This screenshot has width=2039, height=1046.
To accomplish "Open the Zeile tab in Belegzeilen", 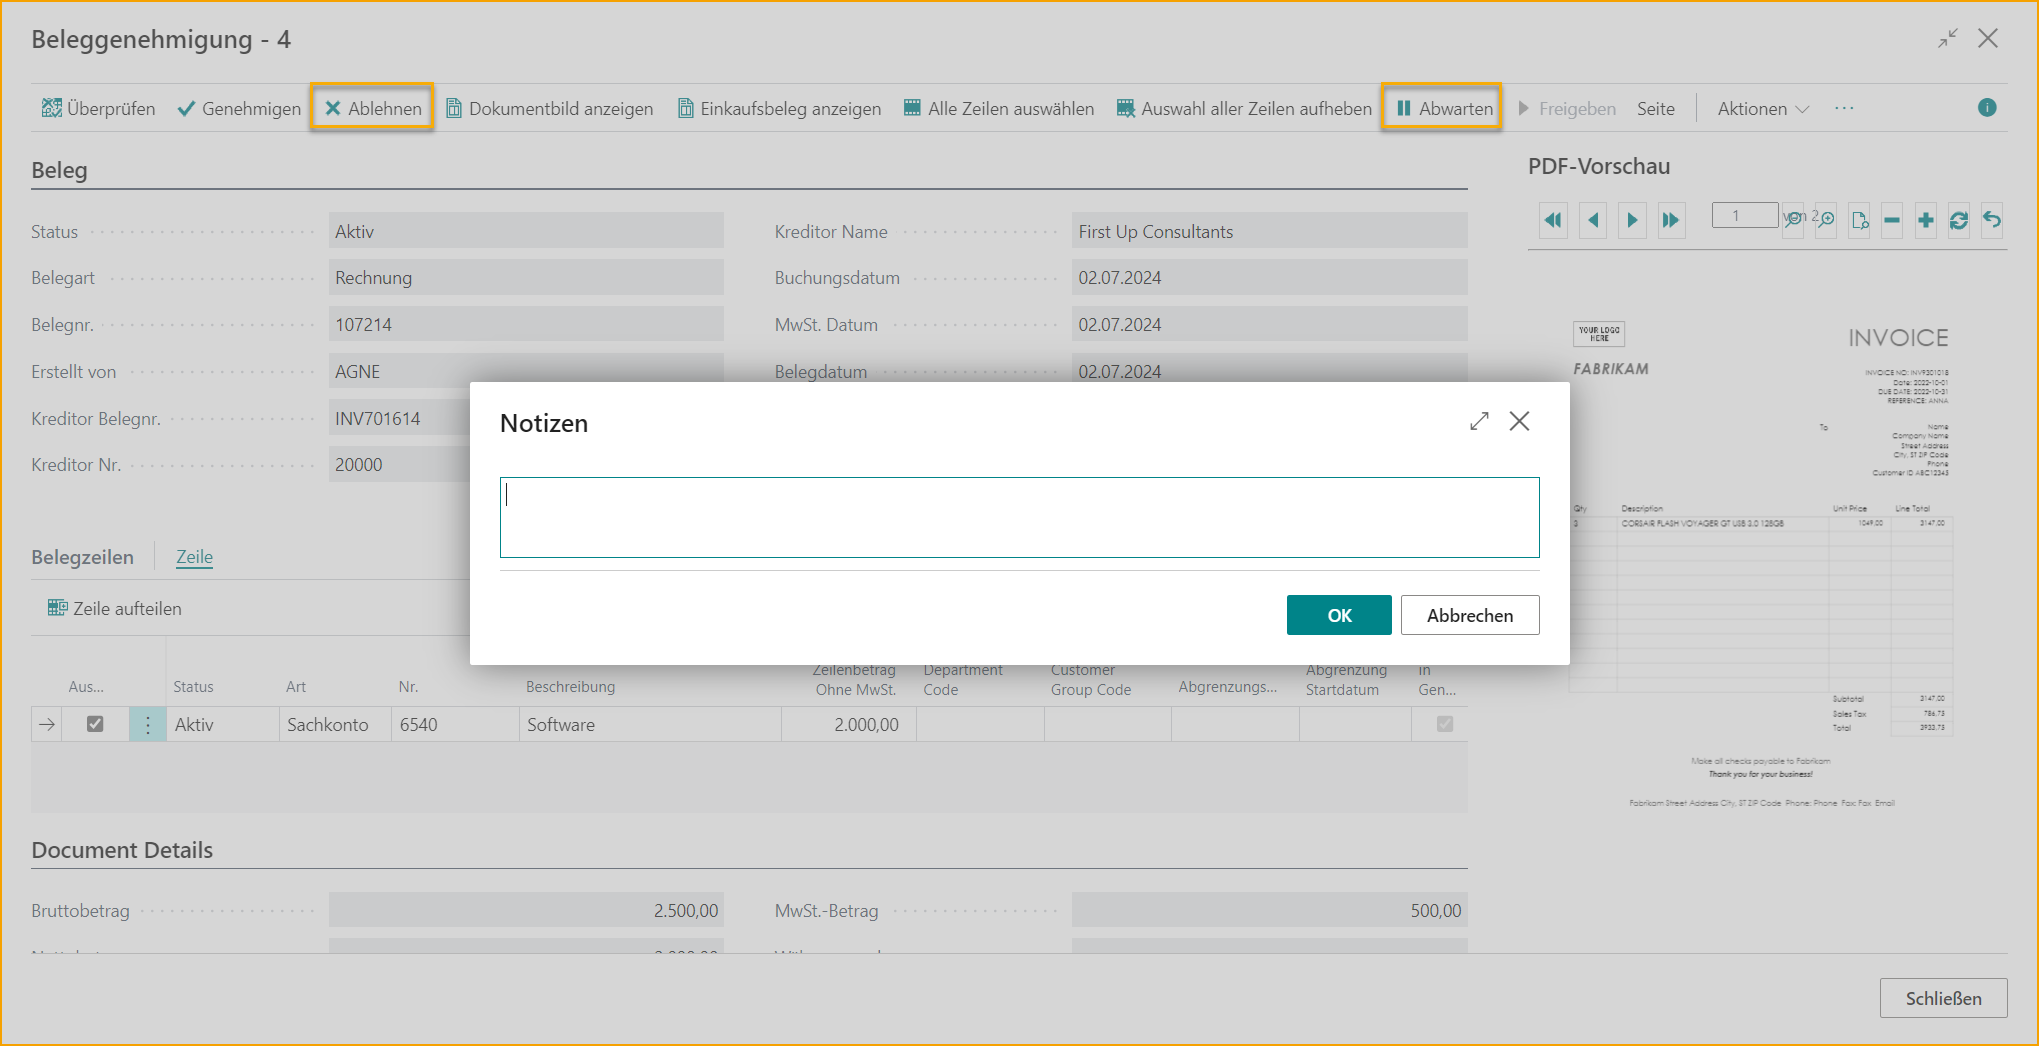I will pyautogui.click(x=194, y=557).
